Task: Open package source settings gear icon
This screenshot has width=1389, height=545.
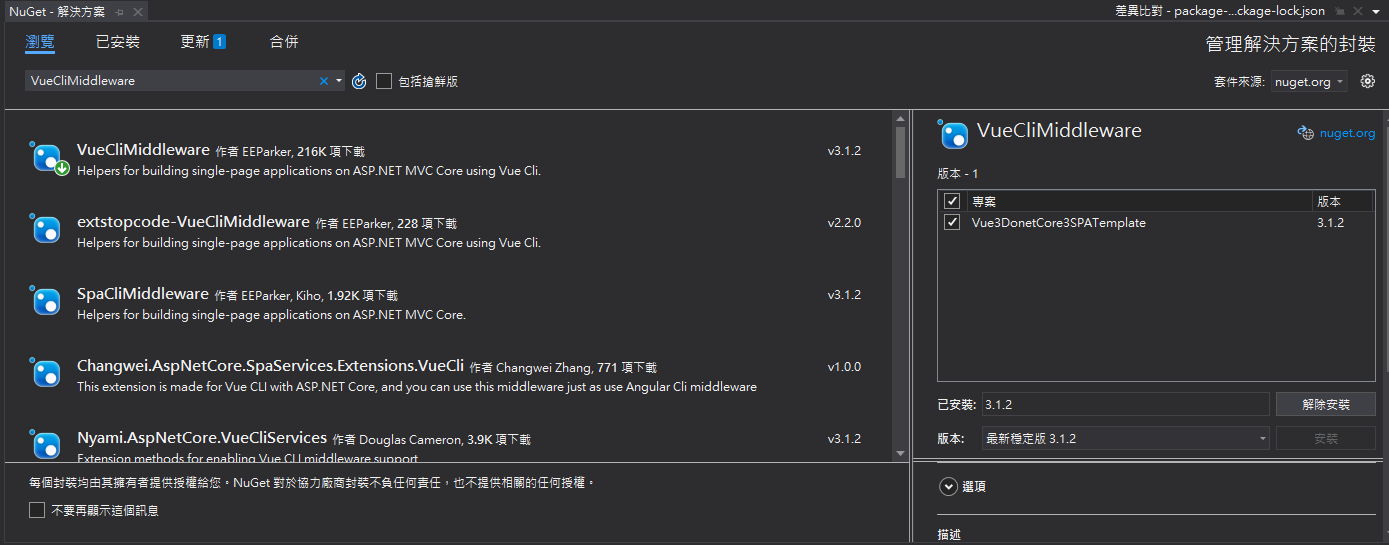Action: click(1368, 81)
